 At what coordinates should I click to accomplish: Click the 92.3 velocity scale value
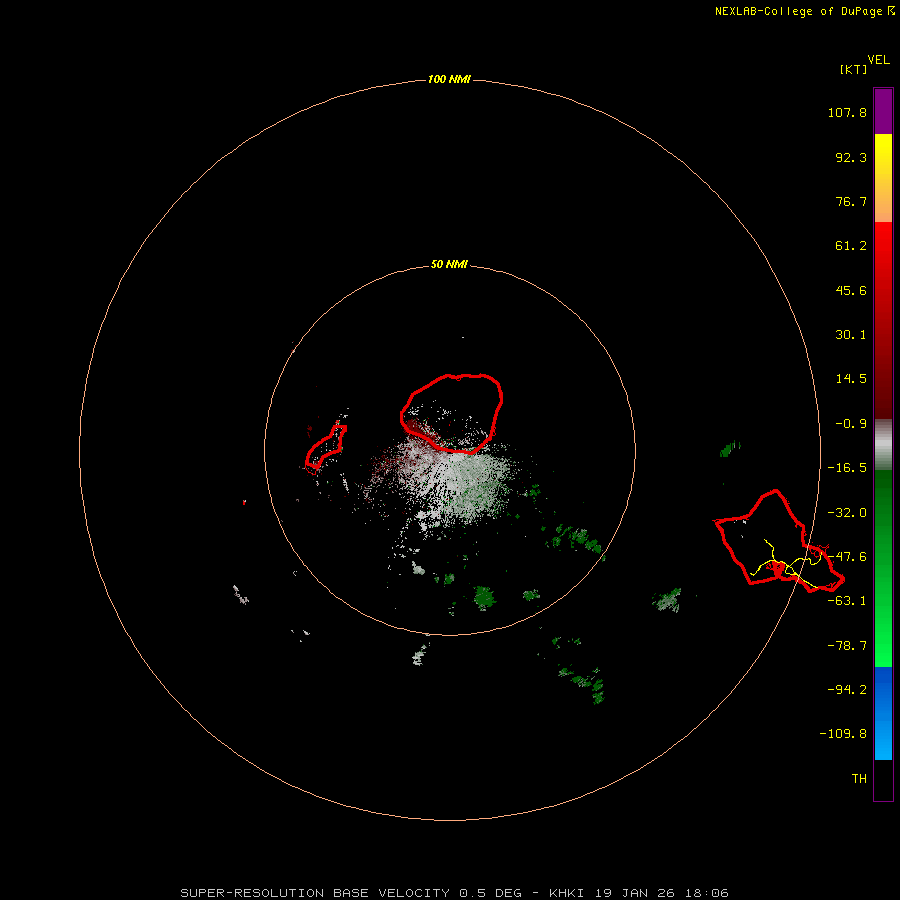tap(851, 157)
